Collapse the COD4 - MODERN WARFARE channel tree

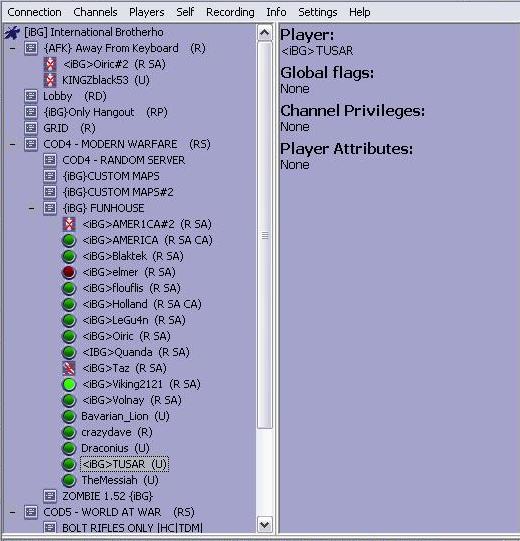(12, 144)
